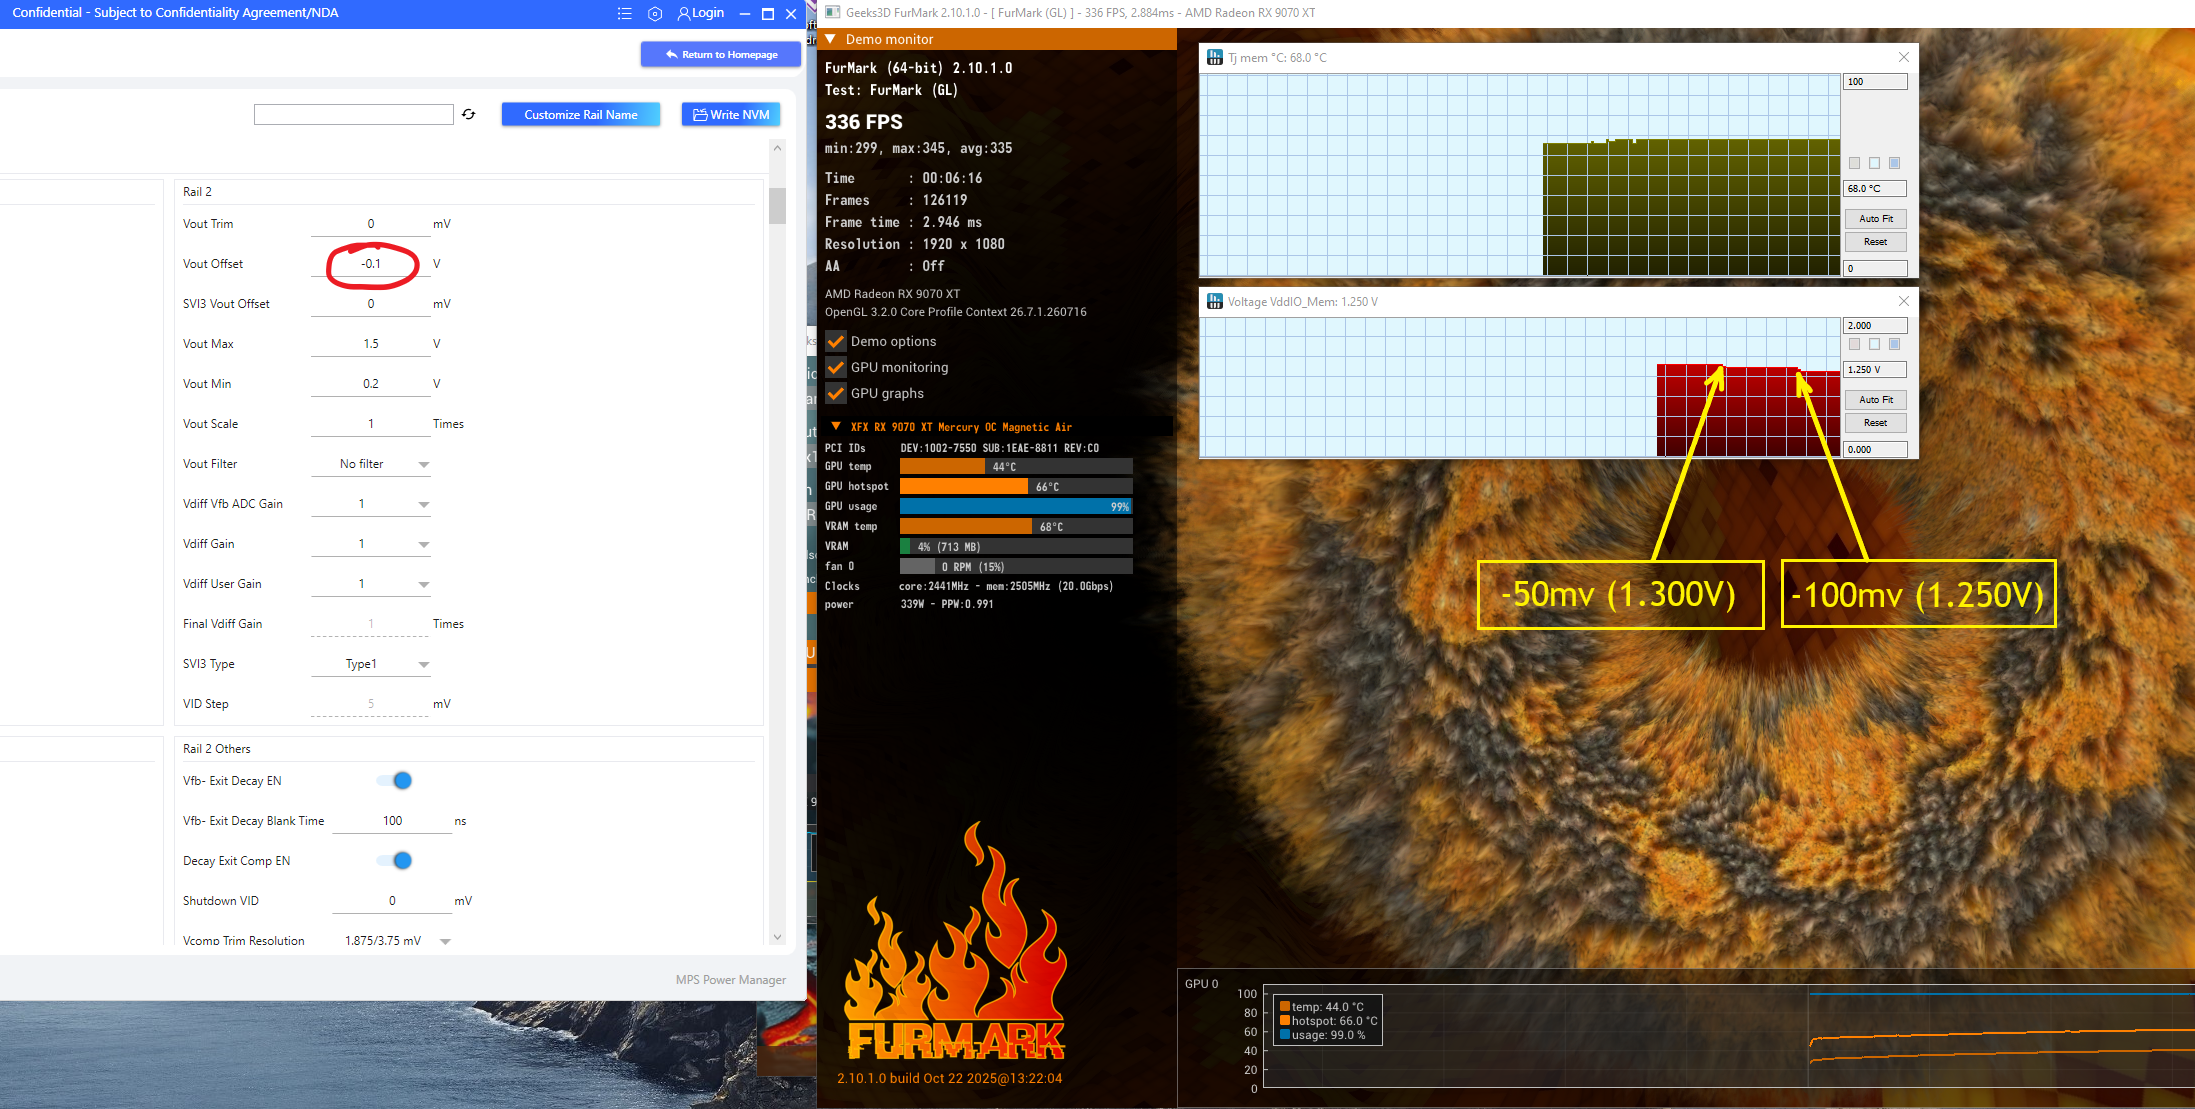Close the Voltage VddIO_Mem graph window
Screen dimensions: 2195x1109
[x=1904, y=301]
